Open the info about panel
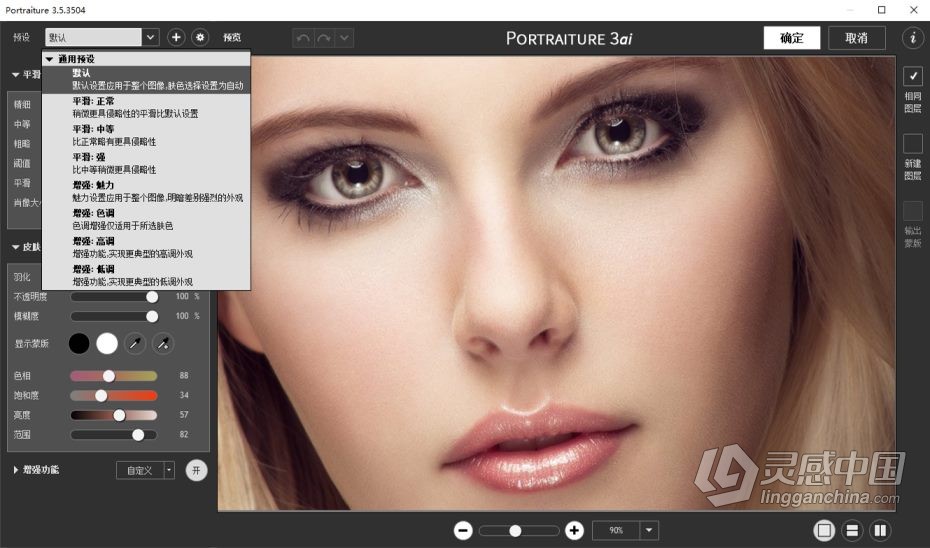Image resolution: width=930 pixels, height=548 pixels. coord(913,38)
